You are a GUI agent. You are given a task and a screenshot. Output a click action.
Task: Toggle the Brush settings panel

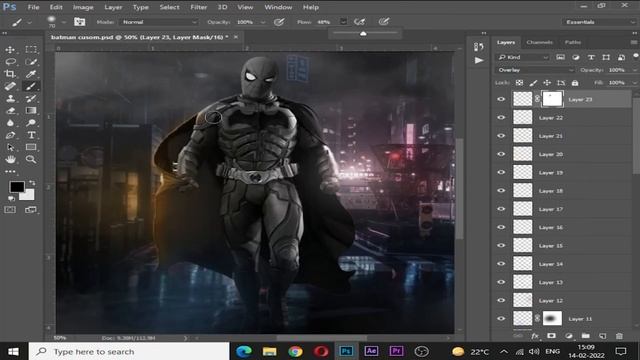(80, 22)
